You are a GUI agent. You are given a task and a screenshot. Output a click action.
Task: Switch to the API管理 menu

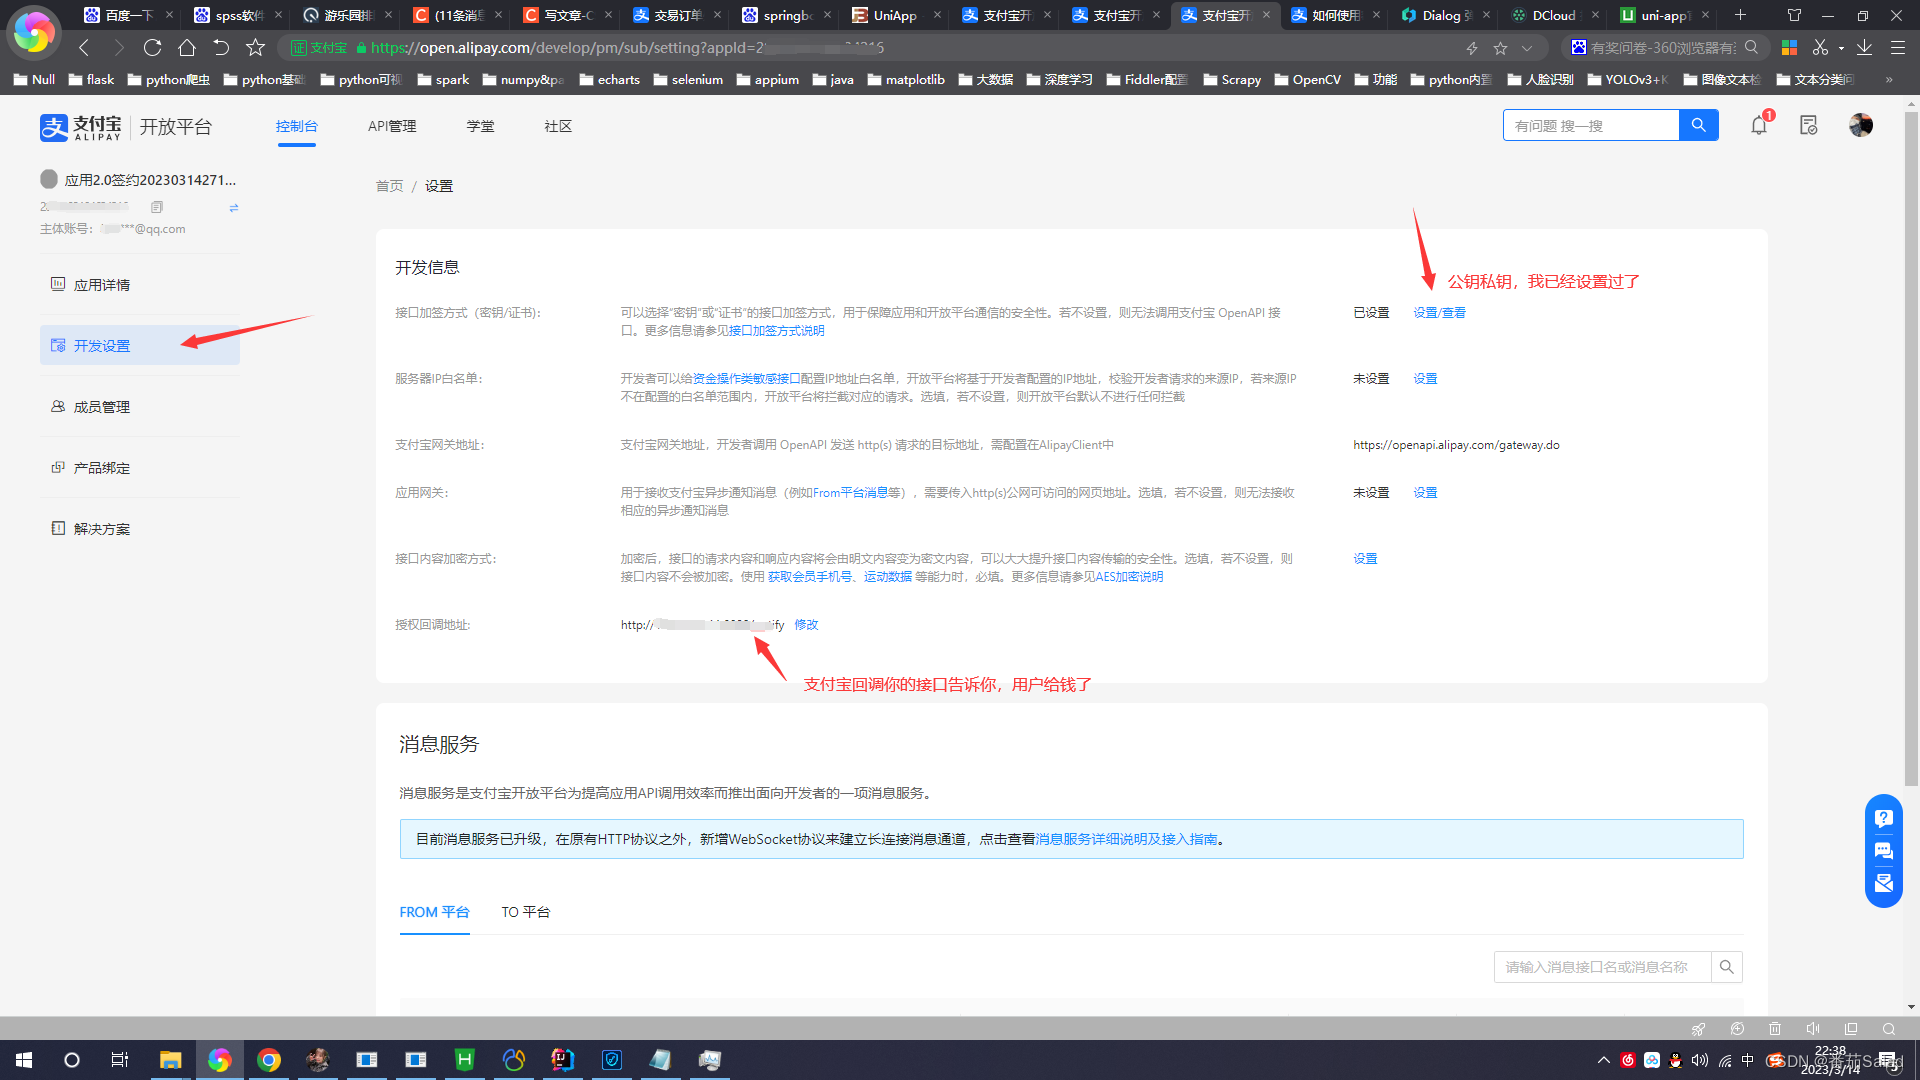(x=392, y=126)
